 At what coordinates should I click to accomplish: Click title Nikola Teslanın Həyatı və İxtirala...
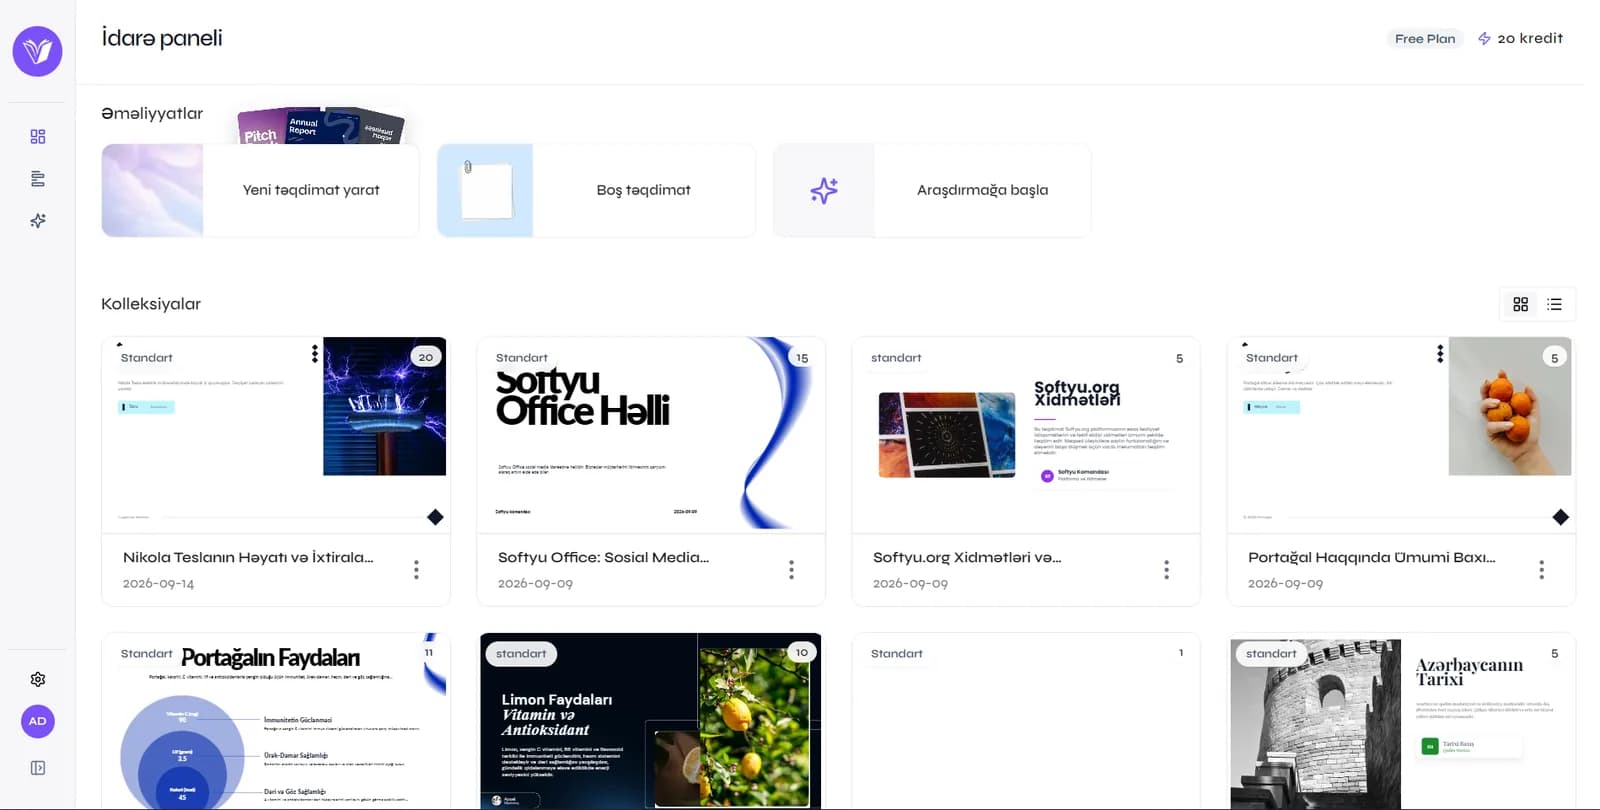pyautogui.click(x=248, y=557)
